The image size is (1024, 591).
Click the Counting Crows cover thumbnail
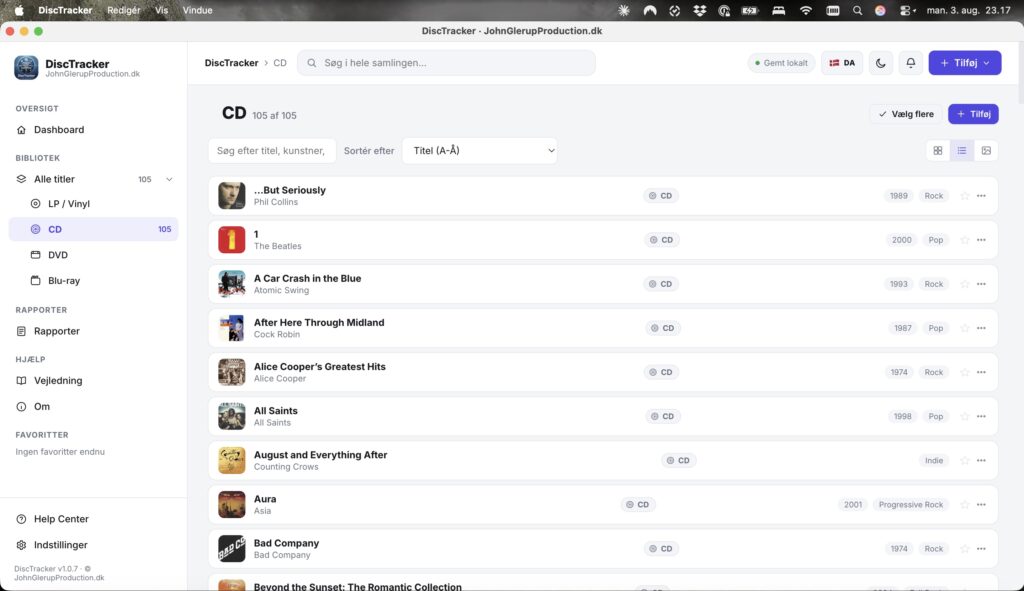(231, 460)
